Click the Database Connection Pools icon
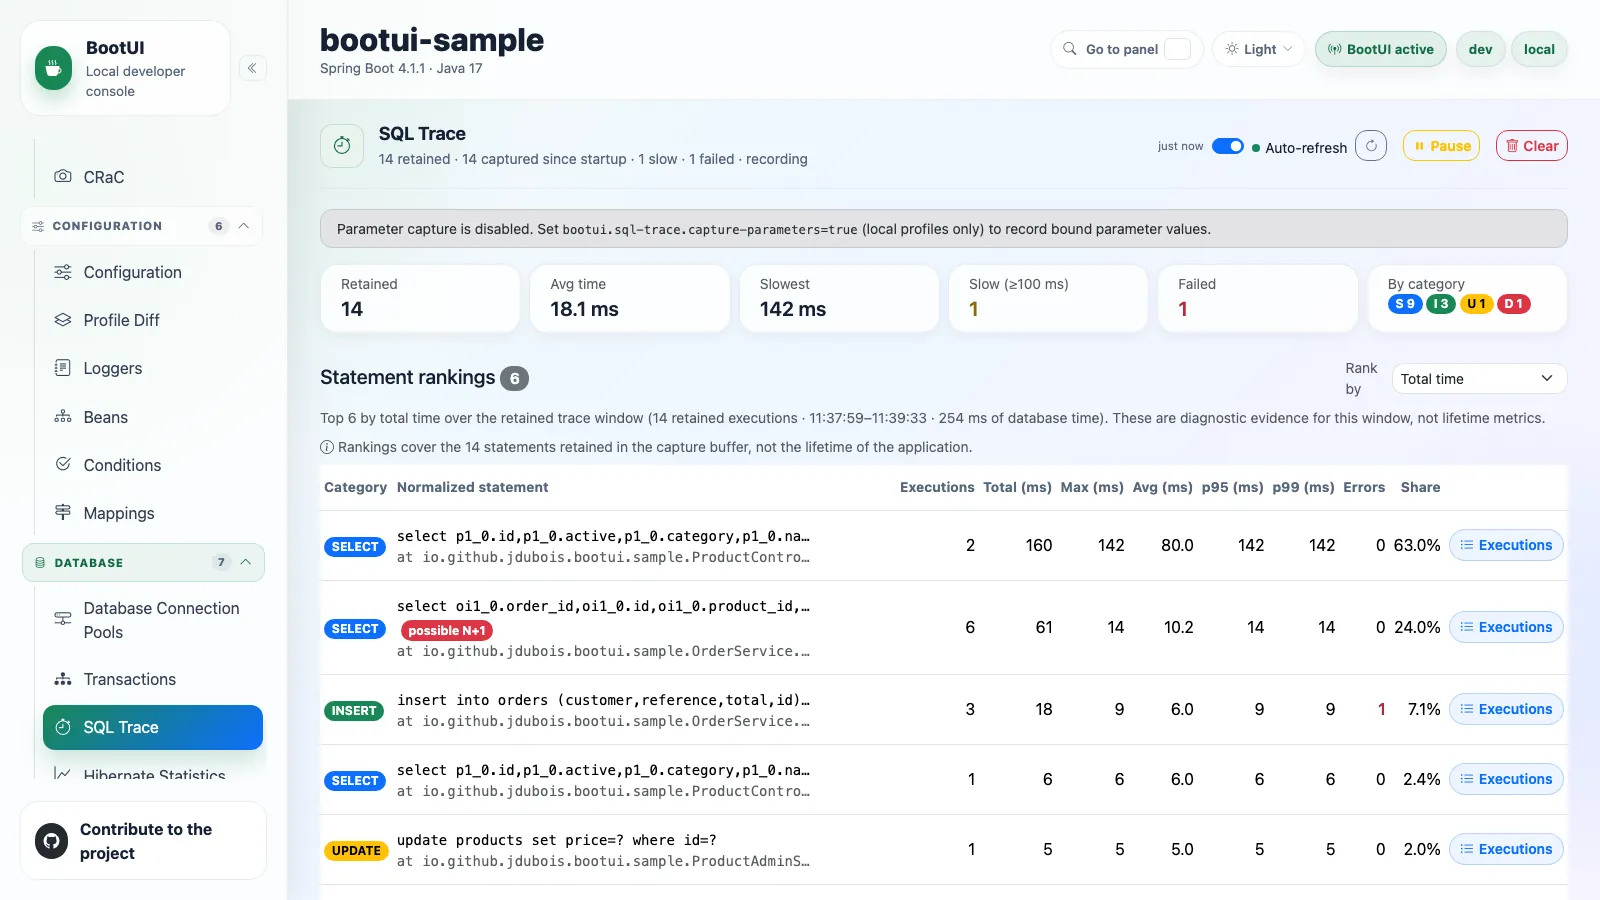Screen dimensions: 1600x900 coord(63,619)
